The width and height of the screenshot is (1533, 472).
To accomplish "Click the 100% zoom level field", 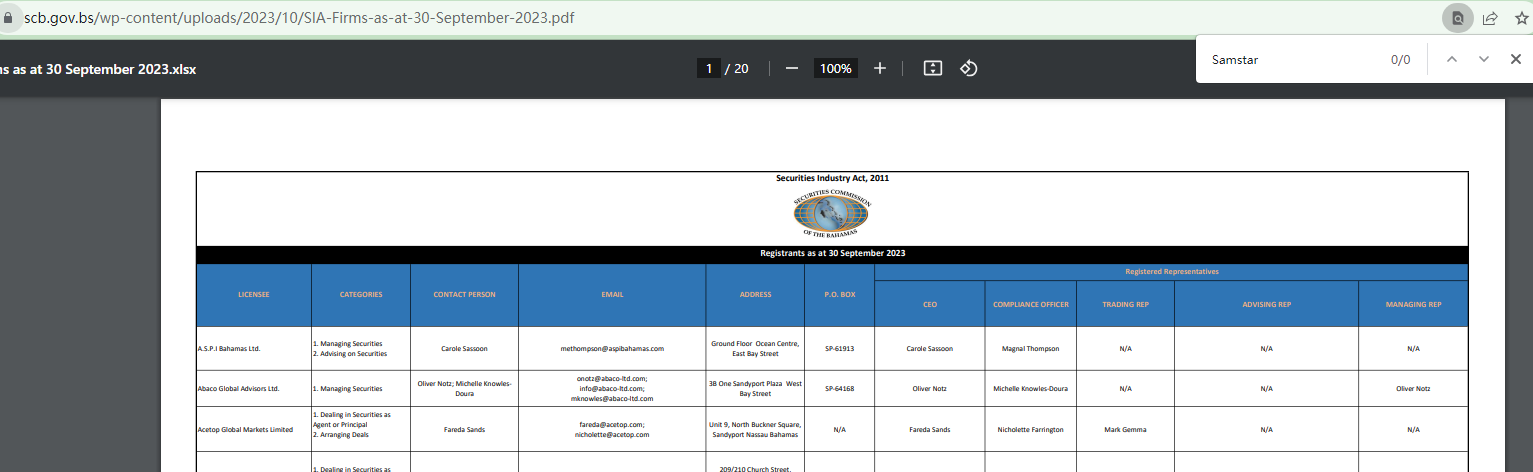I will [835, 68].
